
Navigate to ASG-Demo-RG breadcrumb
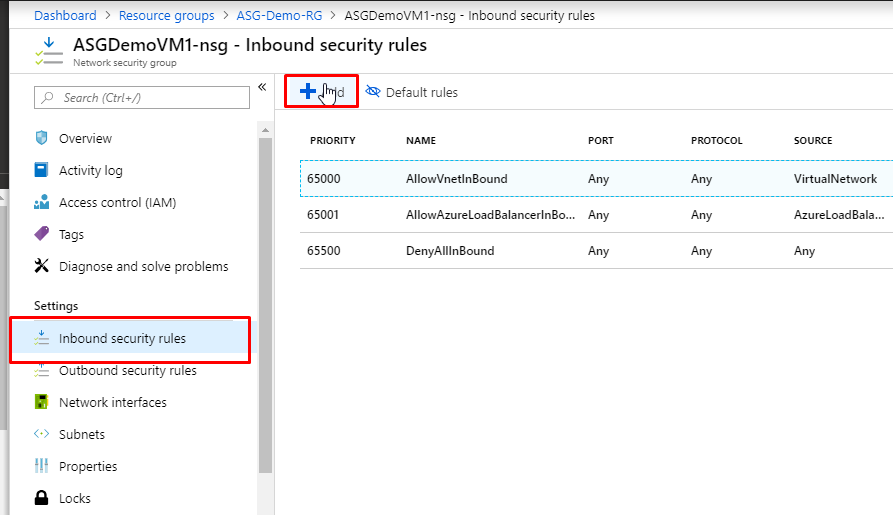tap(280, 15)
